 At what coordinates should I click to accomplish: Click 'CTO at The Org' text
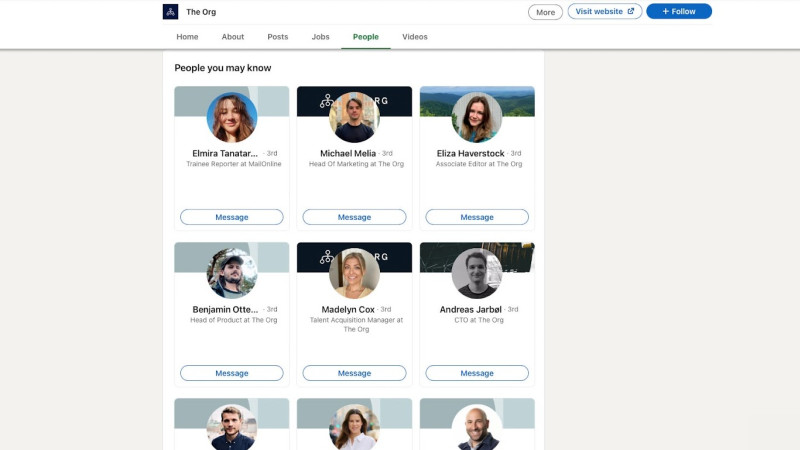(x=479, y=320)
